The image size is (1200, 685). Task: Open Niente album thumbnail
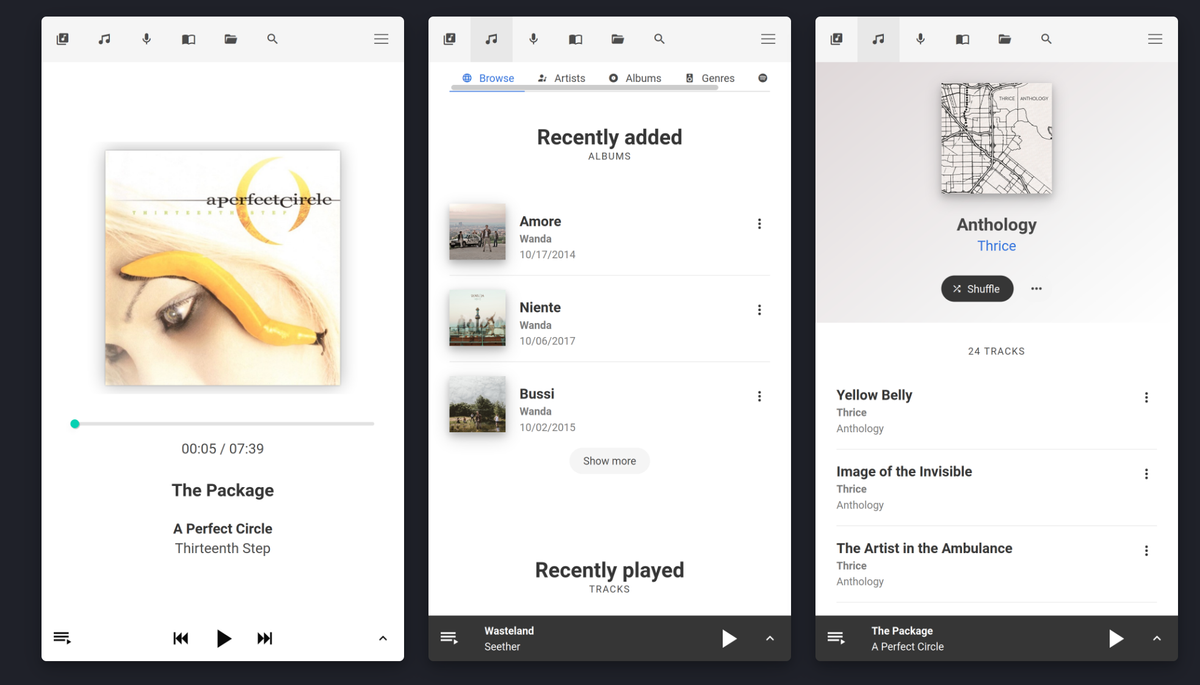coord(477,318)
